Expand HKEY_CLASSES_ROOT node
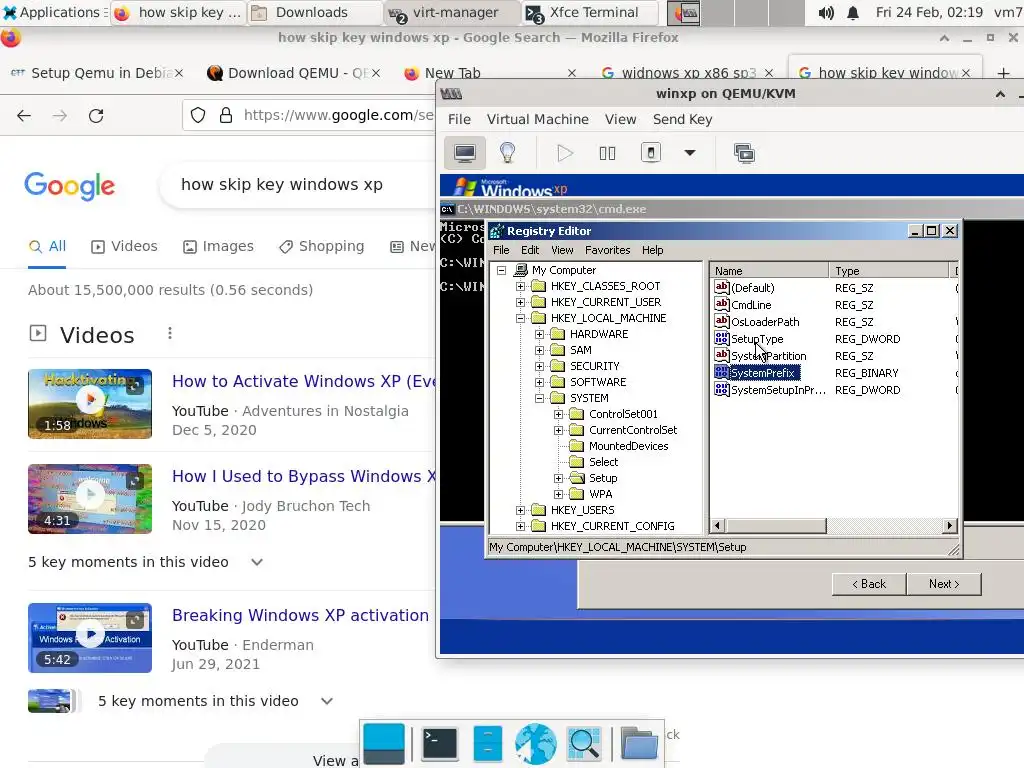 (x=520, y=286)
